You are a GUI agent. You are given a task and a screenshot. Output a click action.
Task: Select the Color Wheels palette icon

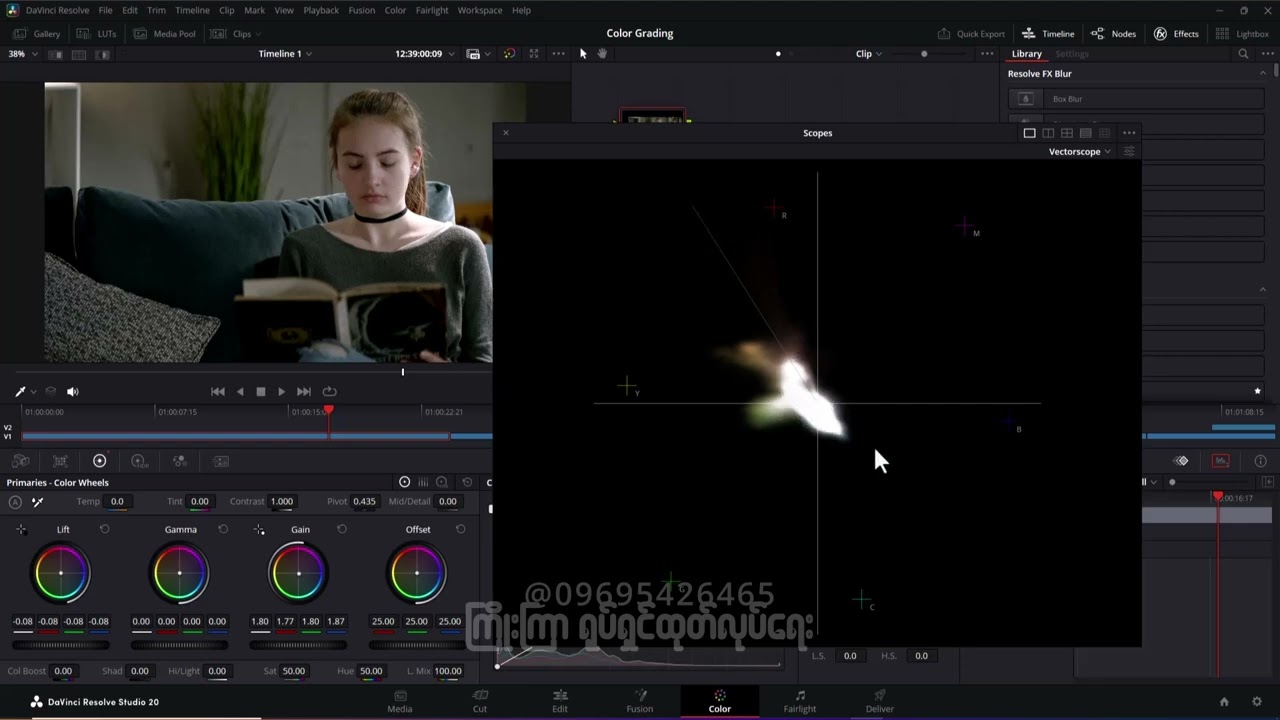[99, 461]
